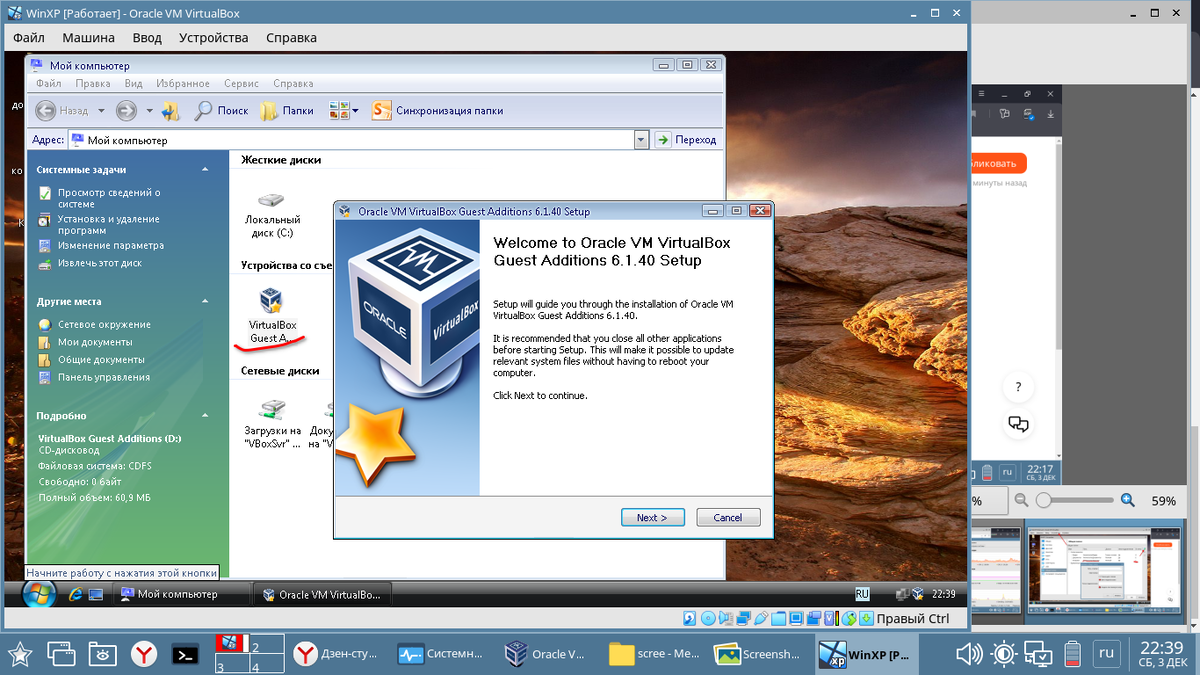Click Синхронизация папки toolbar button
Image resolution: width=1200 pixels, height=675 pixels.
point(438,111)
